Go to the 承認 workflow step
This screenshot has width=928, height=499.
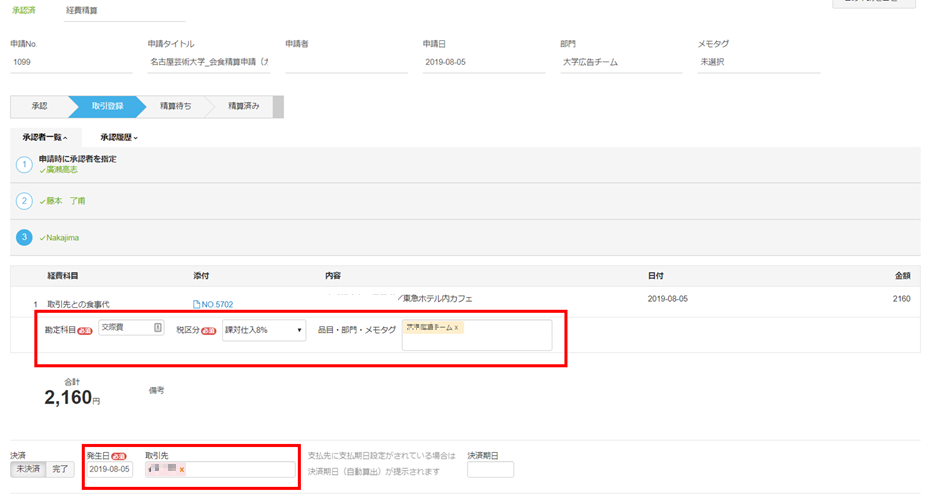coord(39,106)
